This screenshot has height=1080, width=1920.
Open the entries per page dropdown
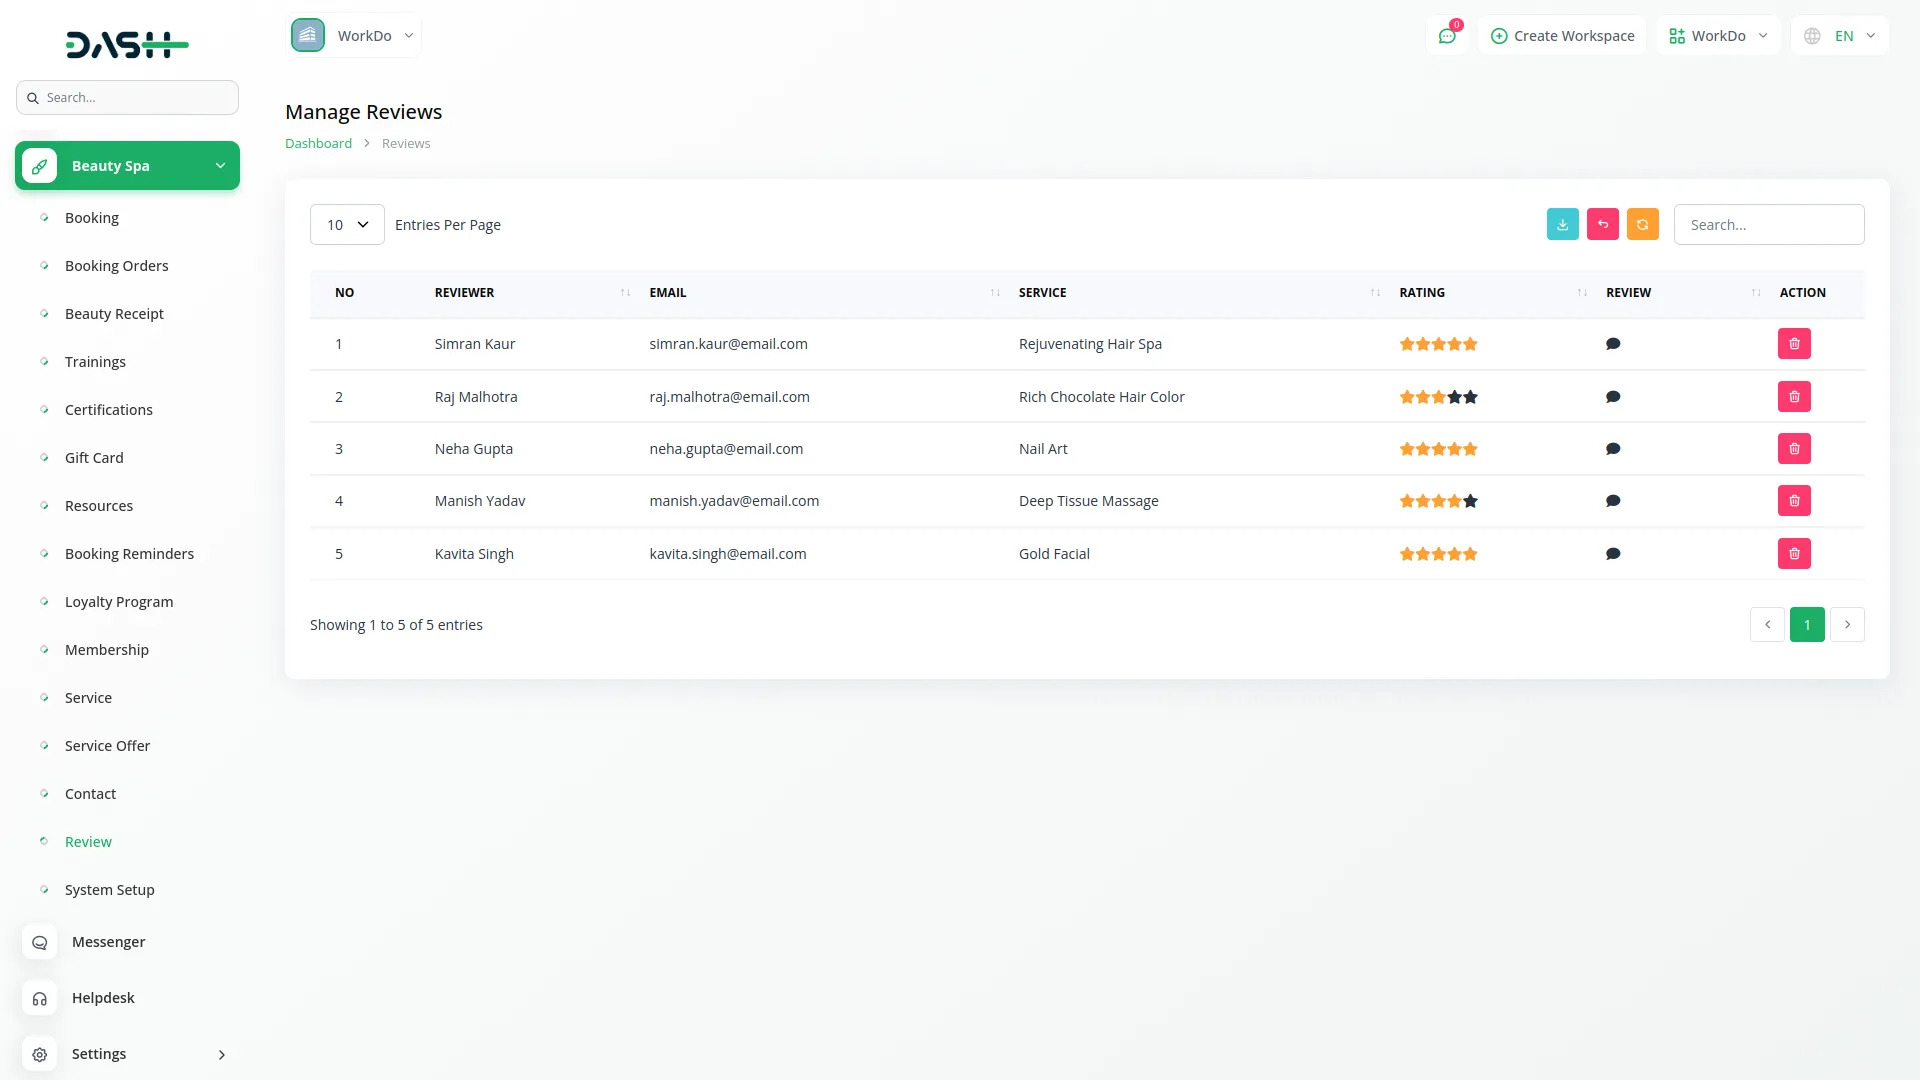tap(347, 225)
